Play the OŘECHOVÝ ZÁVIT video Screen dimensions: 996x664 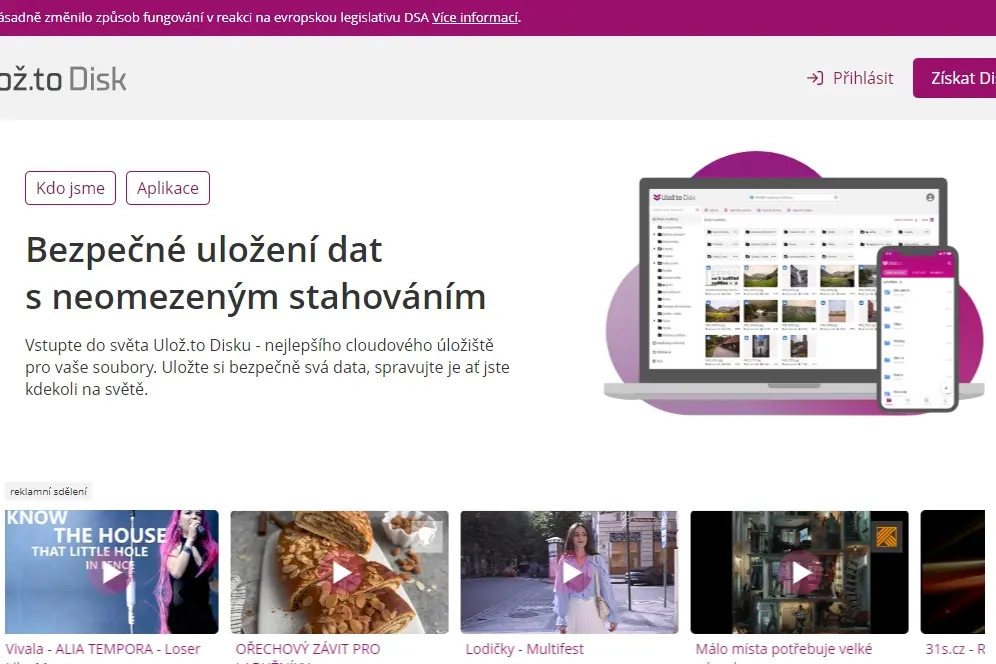[x=340, y=573]
